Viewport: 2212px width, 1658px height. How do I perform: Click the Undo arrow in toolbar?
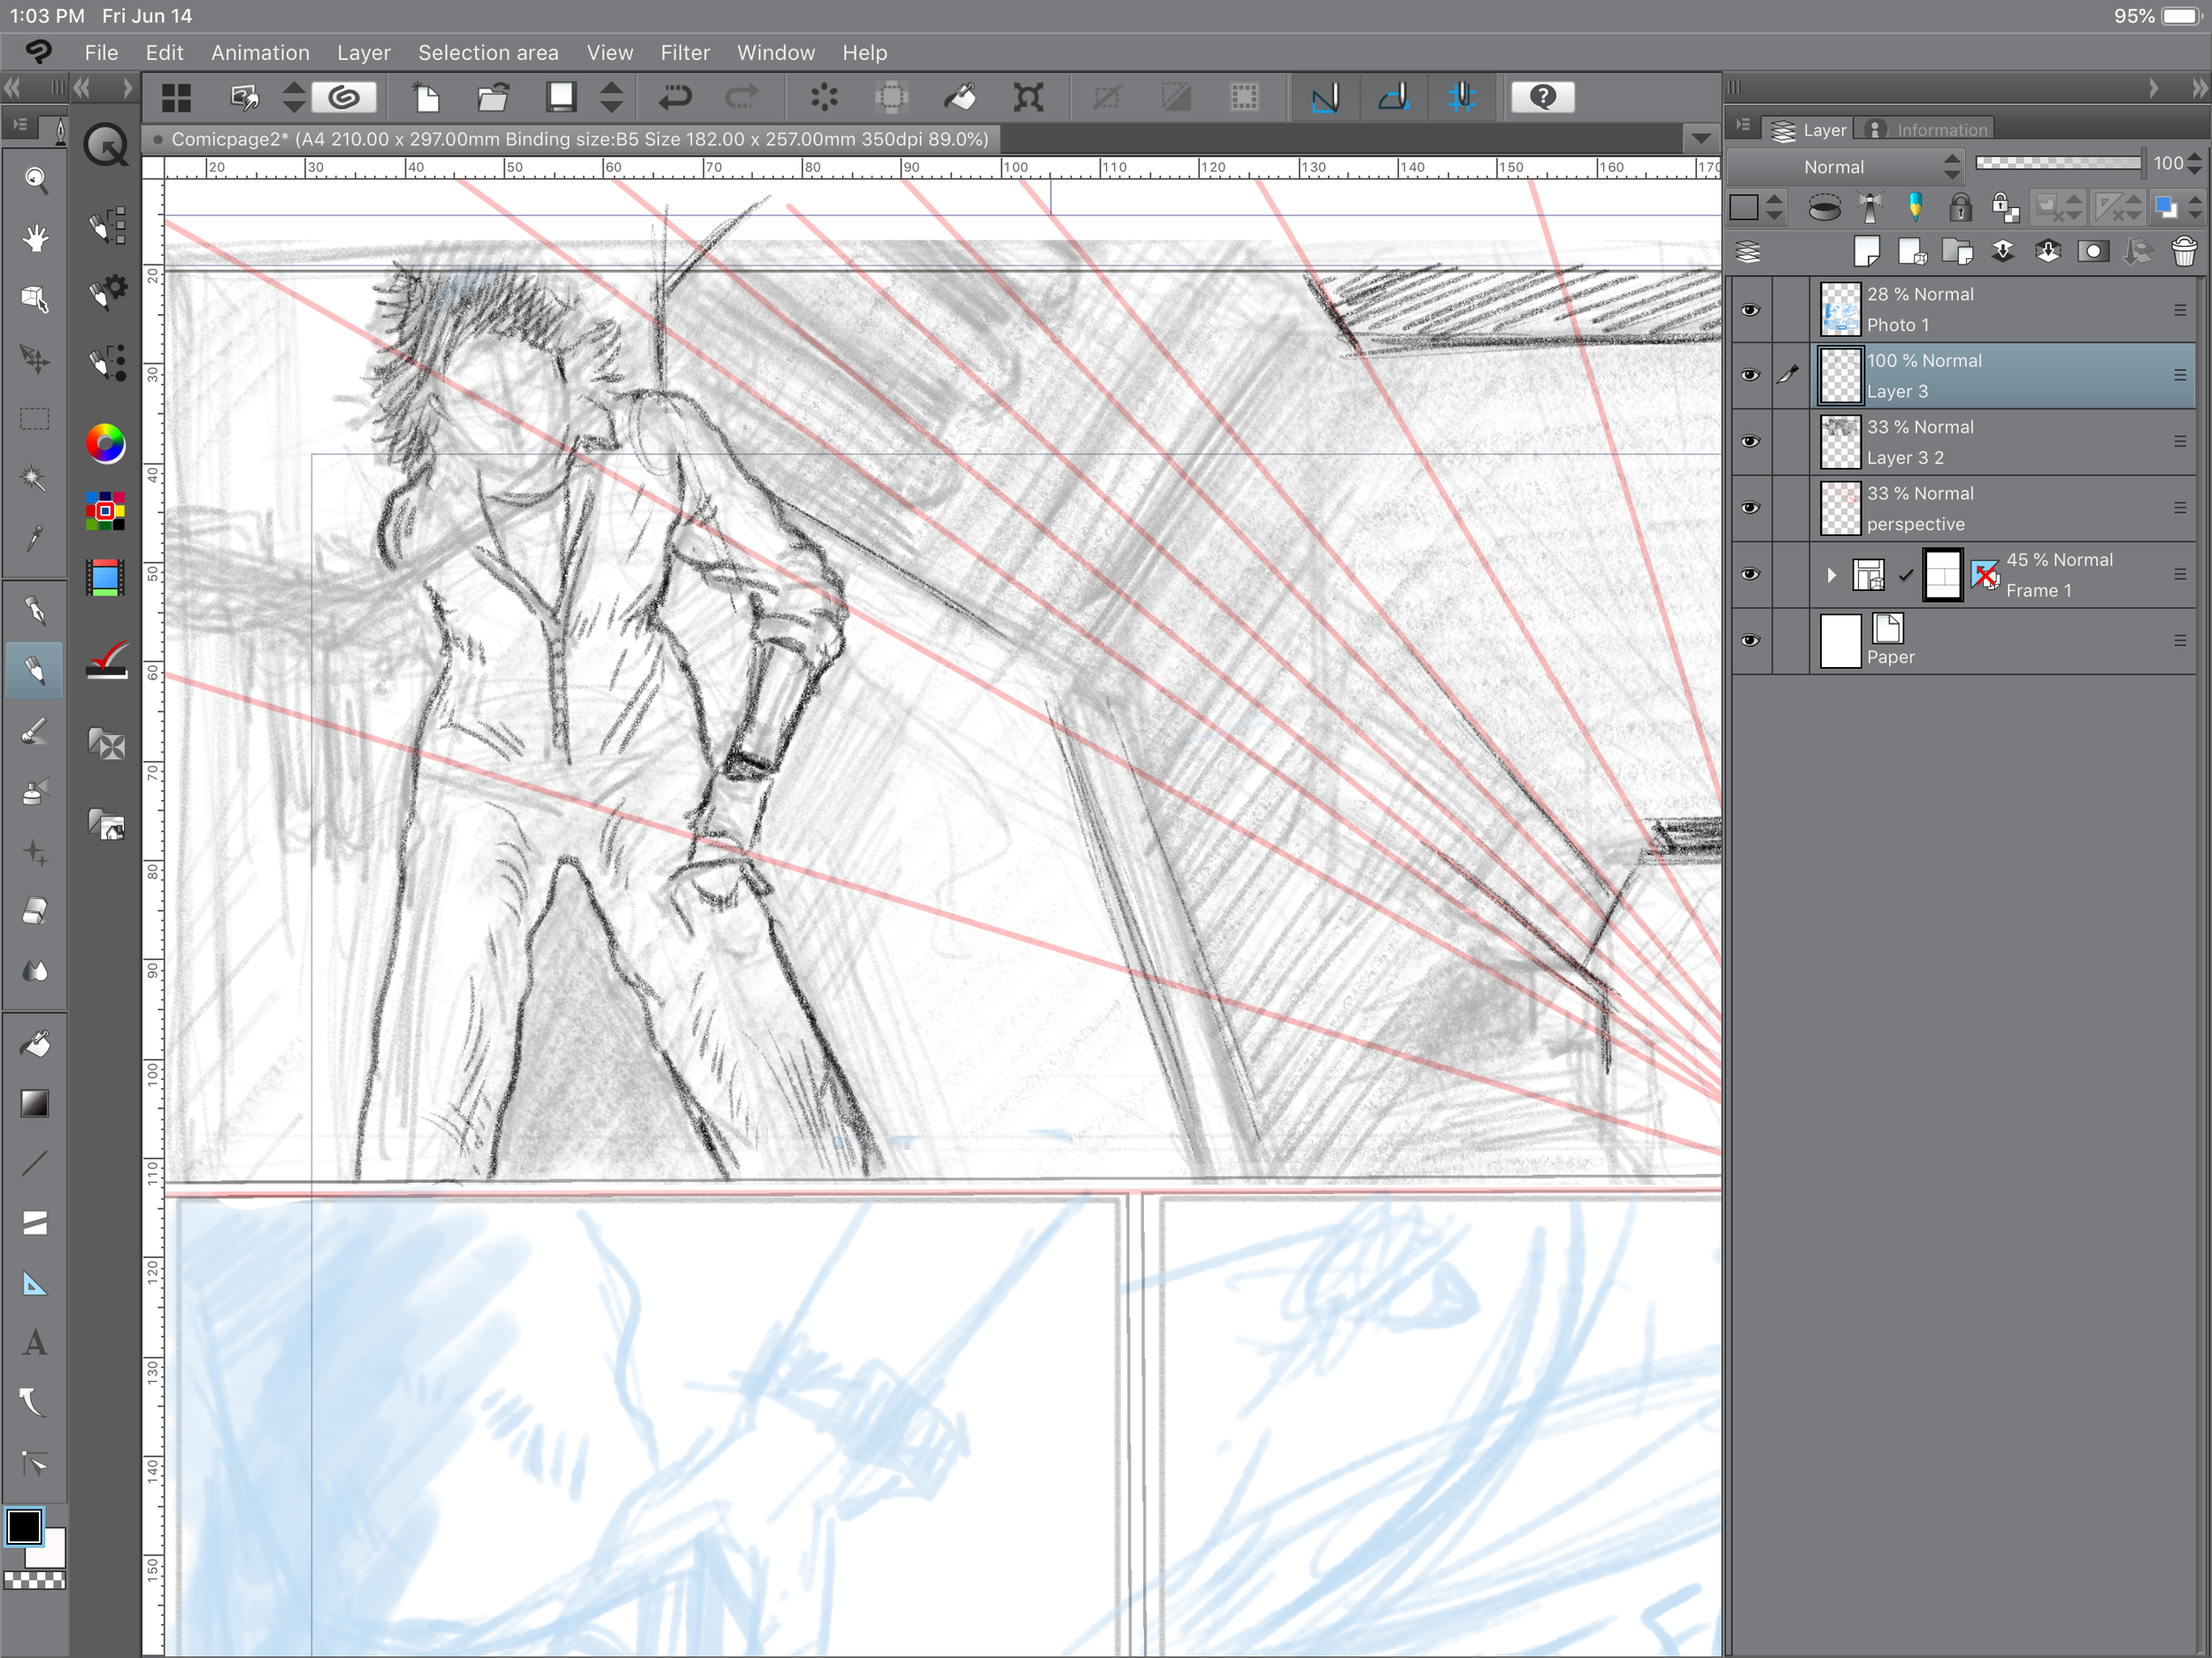coord(676,97)
